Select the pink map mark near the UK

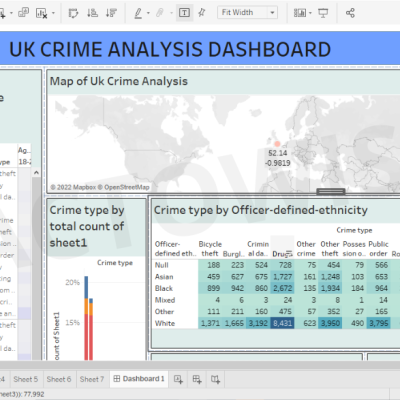277,144
